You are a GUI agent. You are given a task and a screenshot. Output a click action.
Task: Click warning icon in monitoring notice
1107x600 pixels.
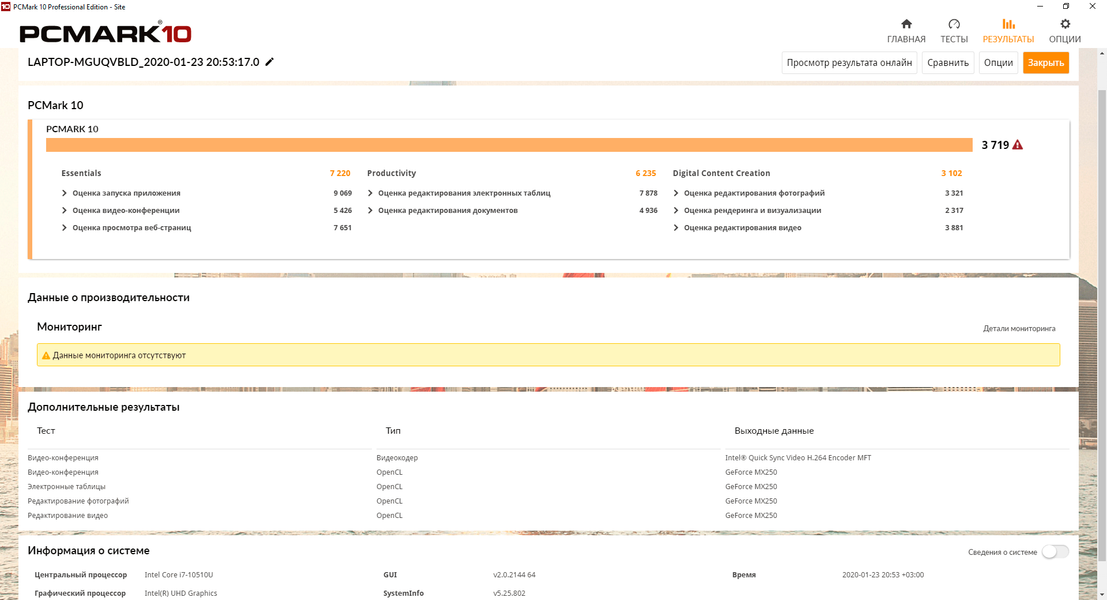46,356
